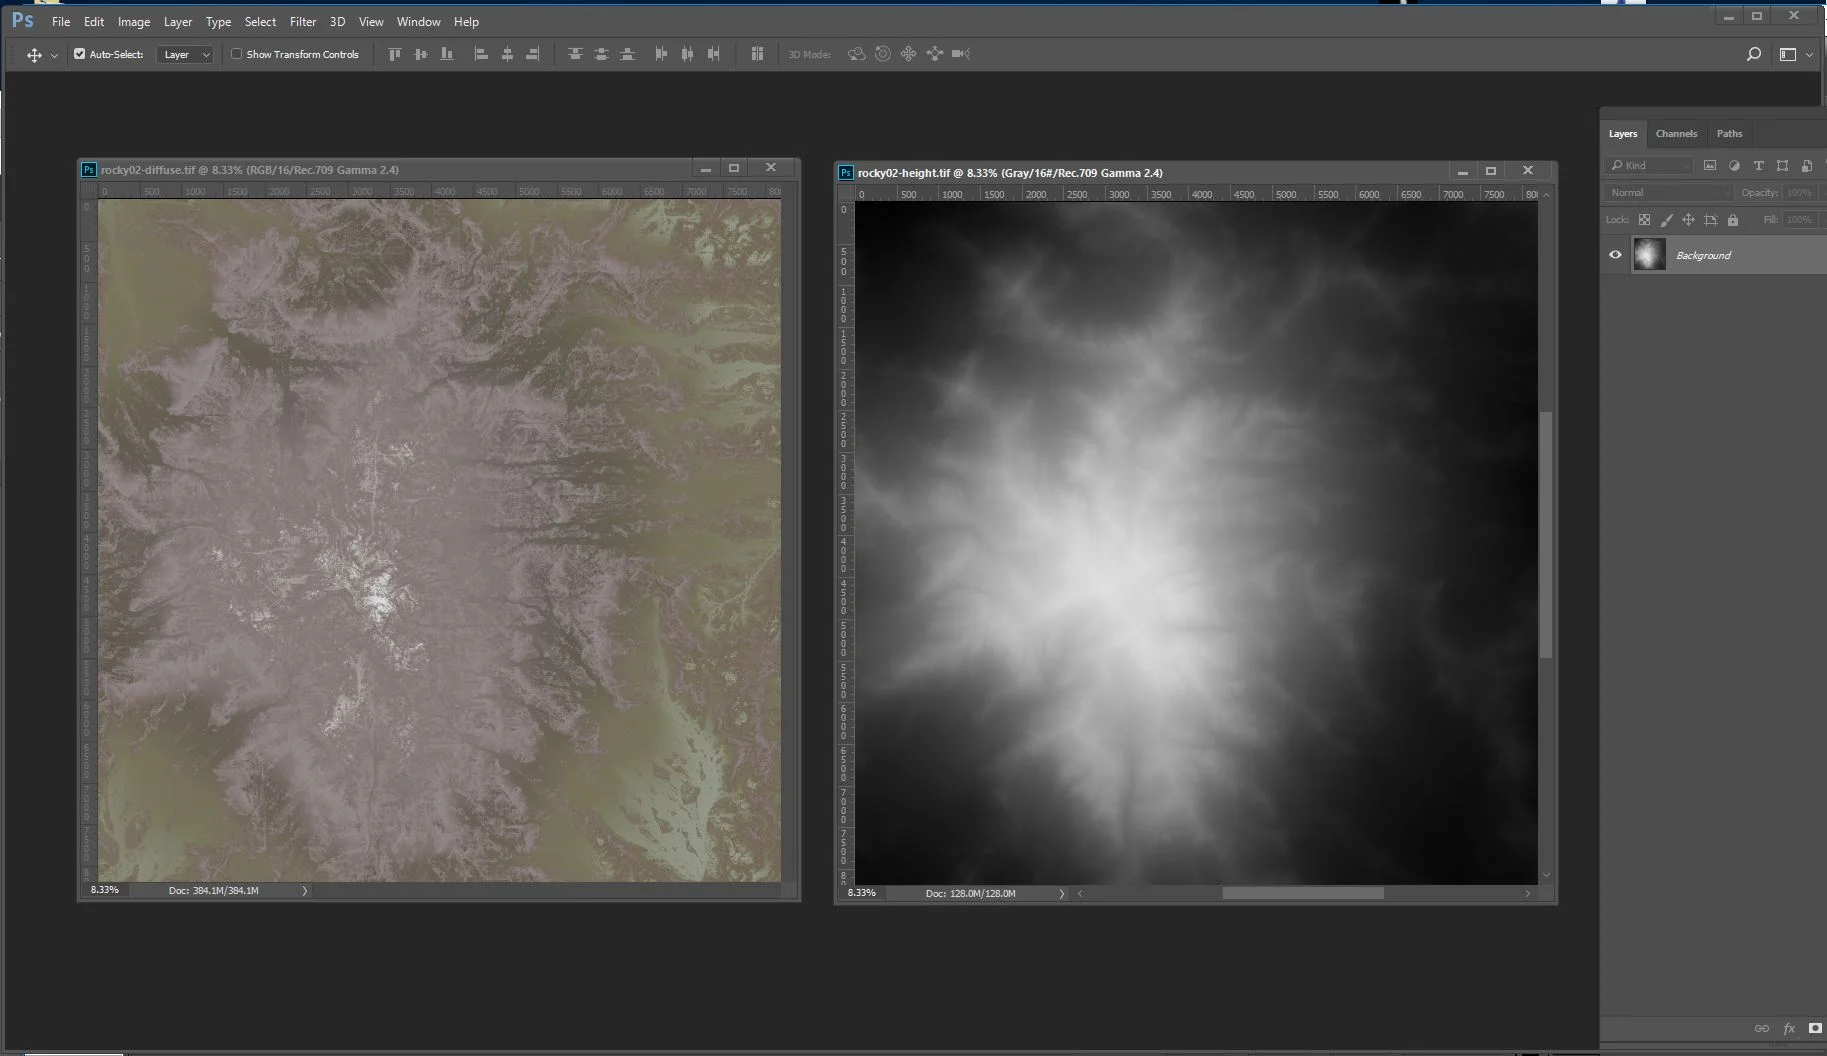Click 3D Slide camera mode icon
This screenshot has width=1827, height=1056.
(934, 54)
